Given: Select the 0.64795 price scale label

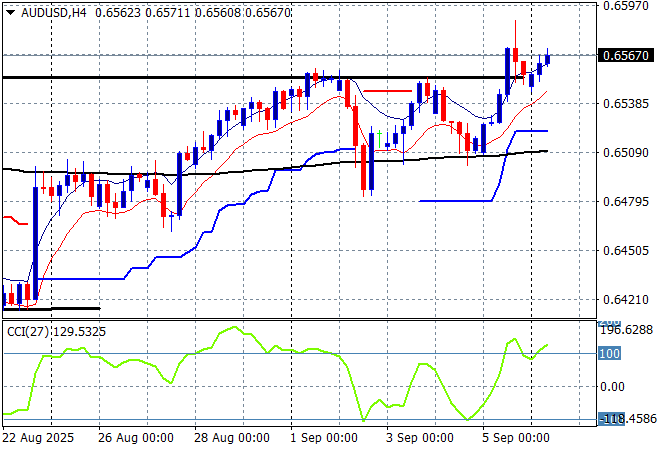Looking at the screenshot, I should 626,202.
